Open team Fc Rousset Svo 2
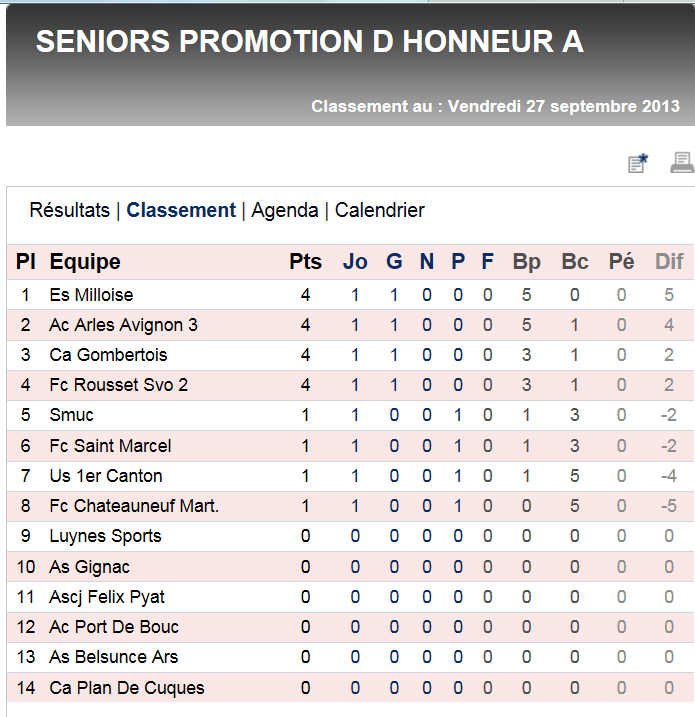The image size is (695, 717). (119, 385)
